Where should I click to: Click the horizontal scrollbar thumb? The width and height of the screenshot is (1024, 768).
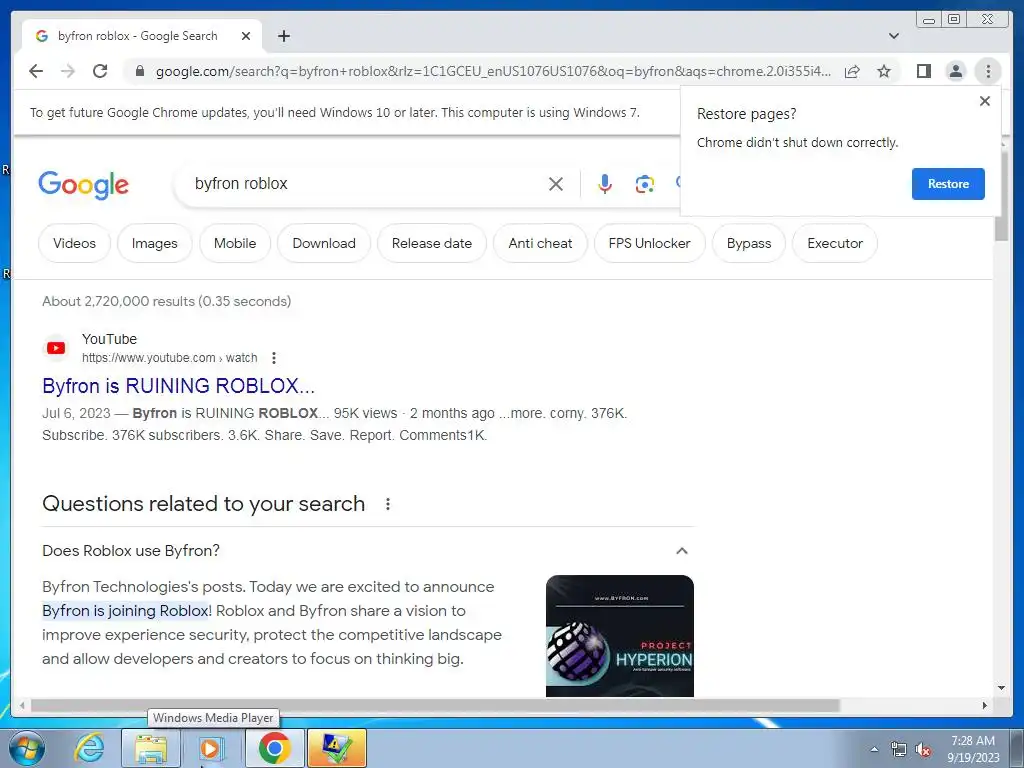pos(435,705)
